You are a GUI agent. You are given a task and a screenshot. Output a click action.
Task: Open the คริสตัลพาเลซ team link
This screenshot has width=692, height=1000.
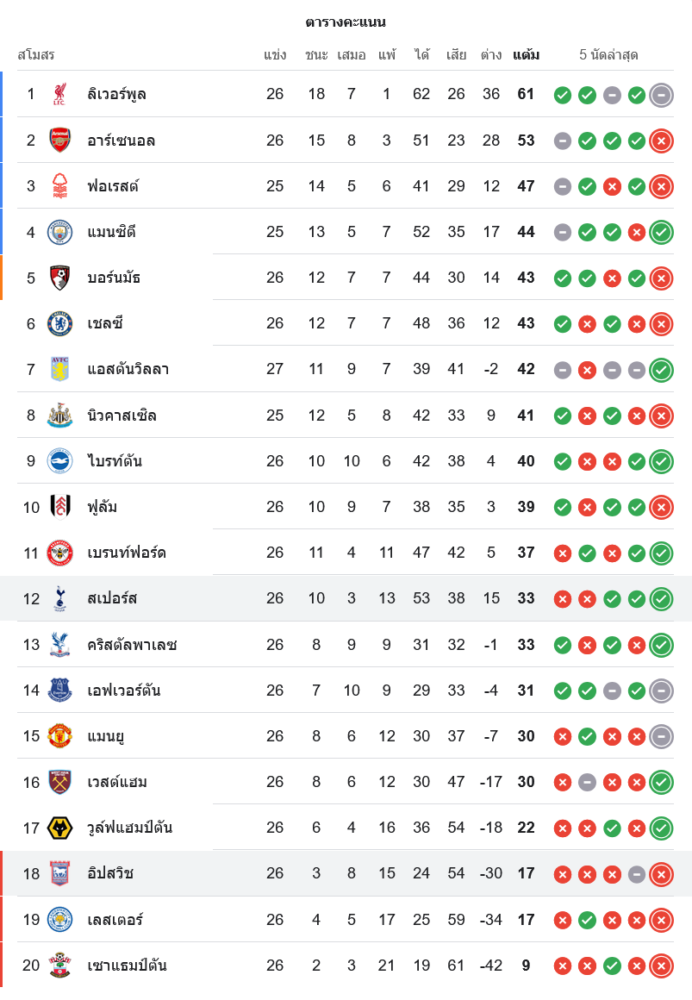(x=132, y=645)
